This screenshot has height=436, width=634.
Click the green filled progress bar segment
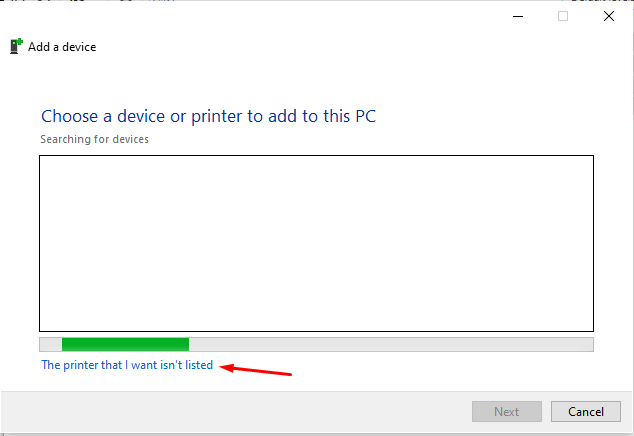click(125, 344)
